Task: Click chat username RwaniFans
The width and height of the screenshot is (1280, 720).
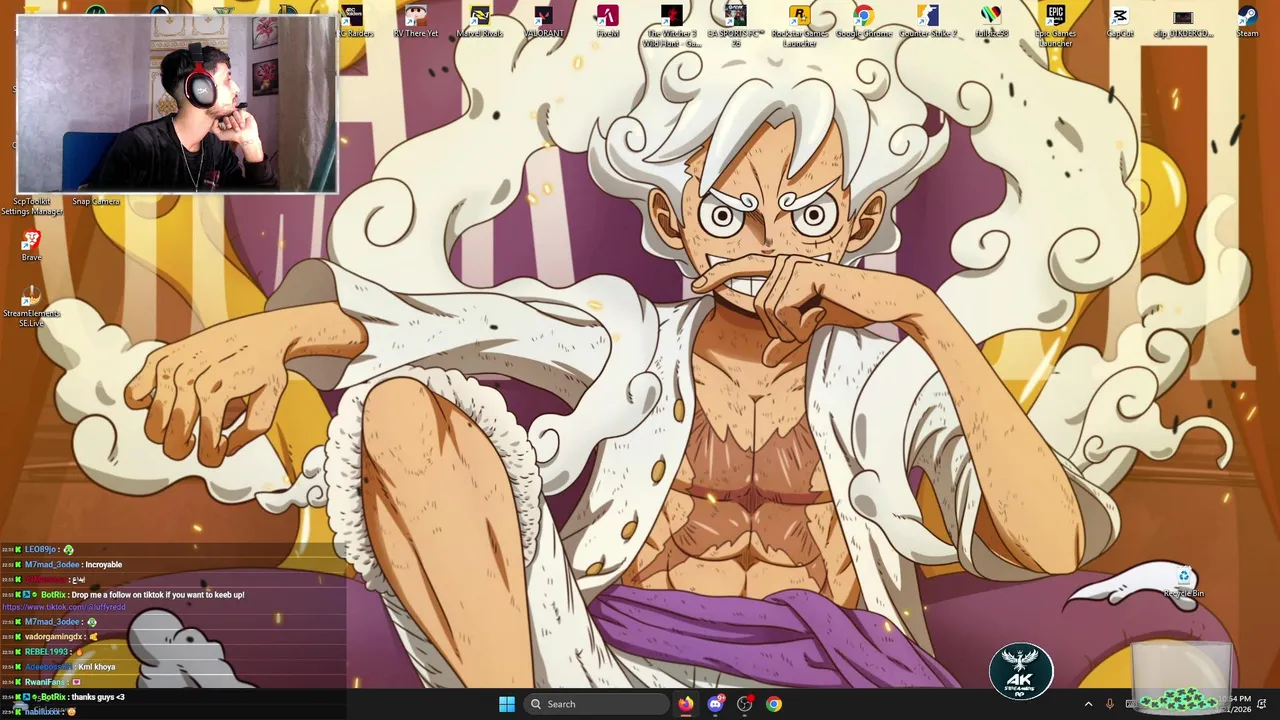Action: (x=46, y=682)
